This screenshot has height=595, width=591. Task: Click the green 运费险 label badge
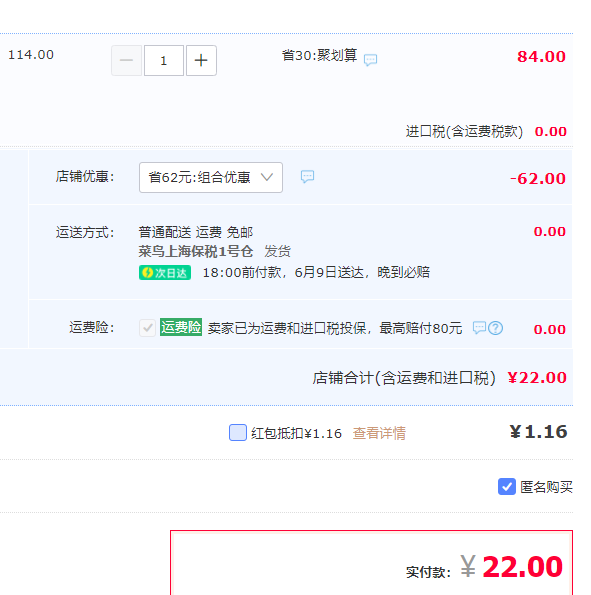pos(181,327)
